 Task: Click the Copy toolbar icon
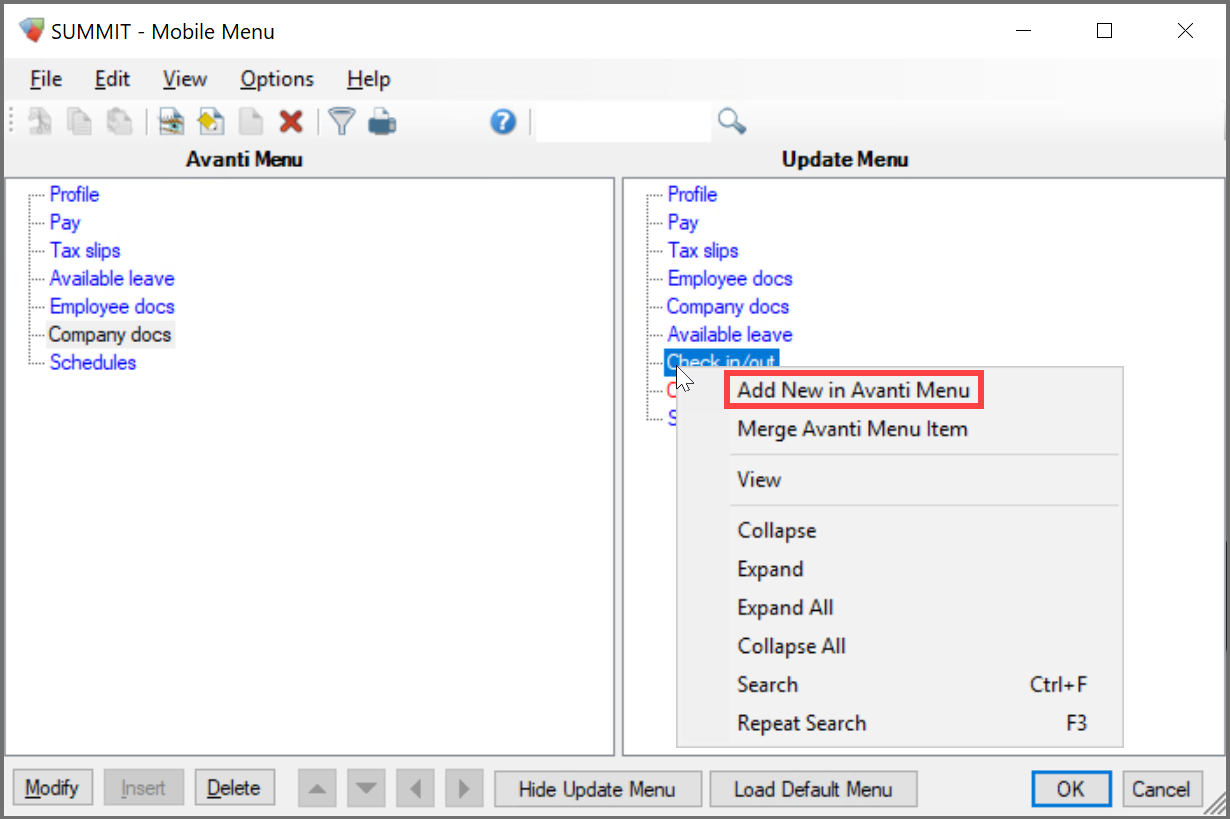(80, 122)
